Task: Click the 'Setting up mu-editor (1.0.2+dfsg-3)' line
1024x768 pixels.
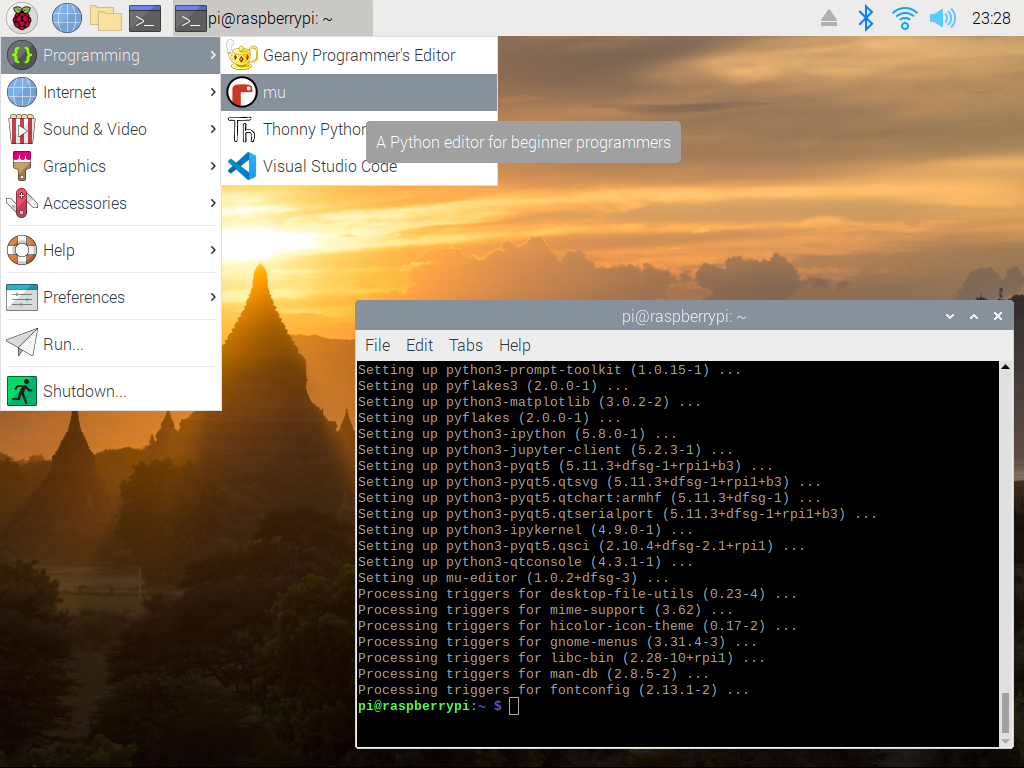Action: coord(513,578)
